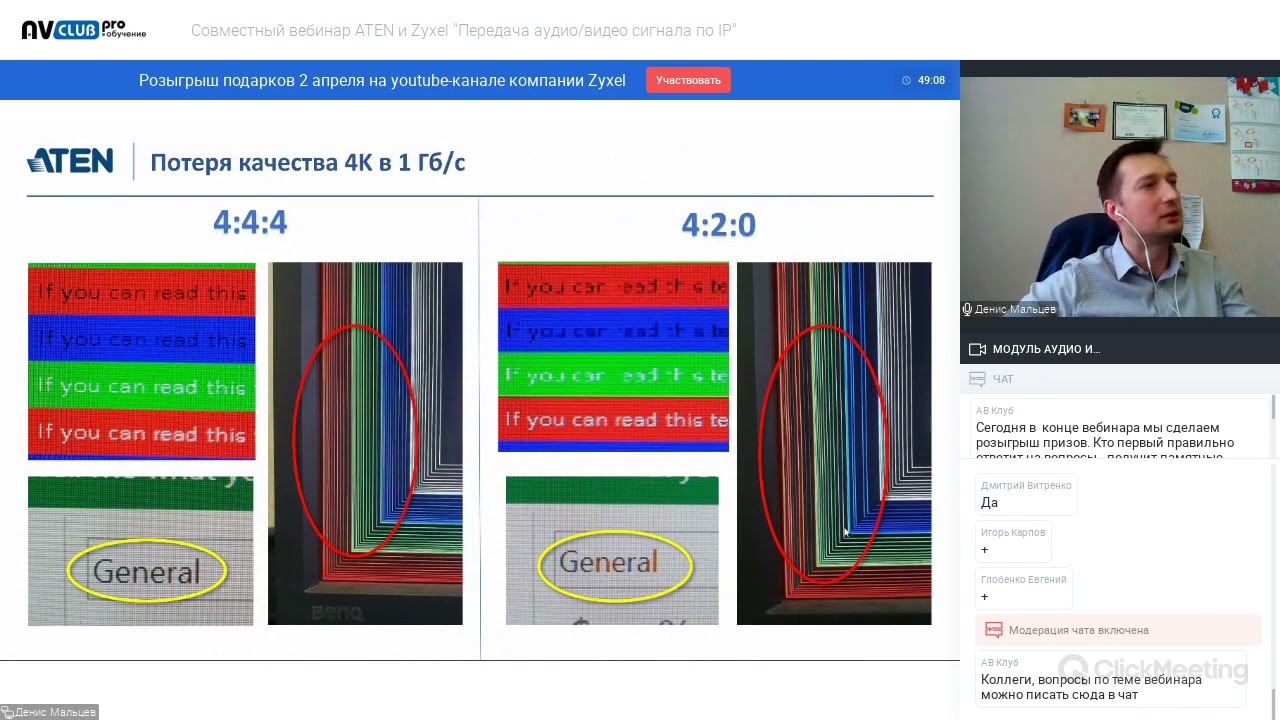Click the 4:4:4 heading on slide
This screenshot has height=720, width=1280.
click(x=250, y=223)
